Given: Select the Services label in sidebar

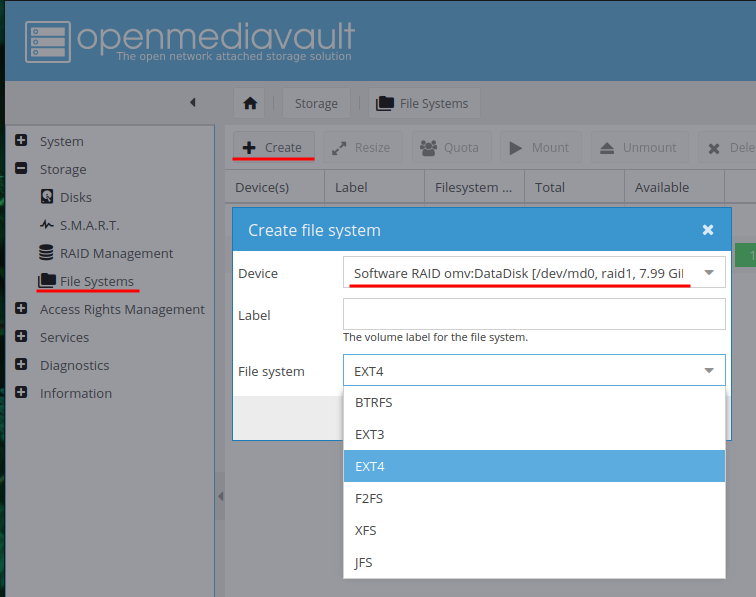Looking at the screenshot, I should 65,337.
